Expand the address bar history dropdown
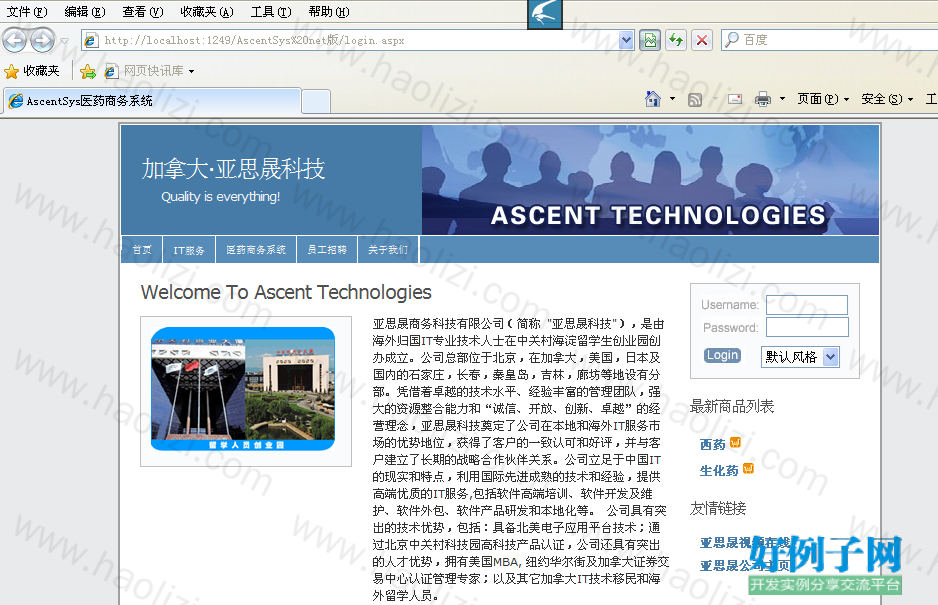938x605 pixels. click(x=626, y=40)
